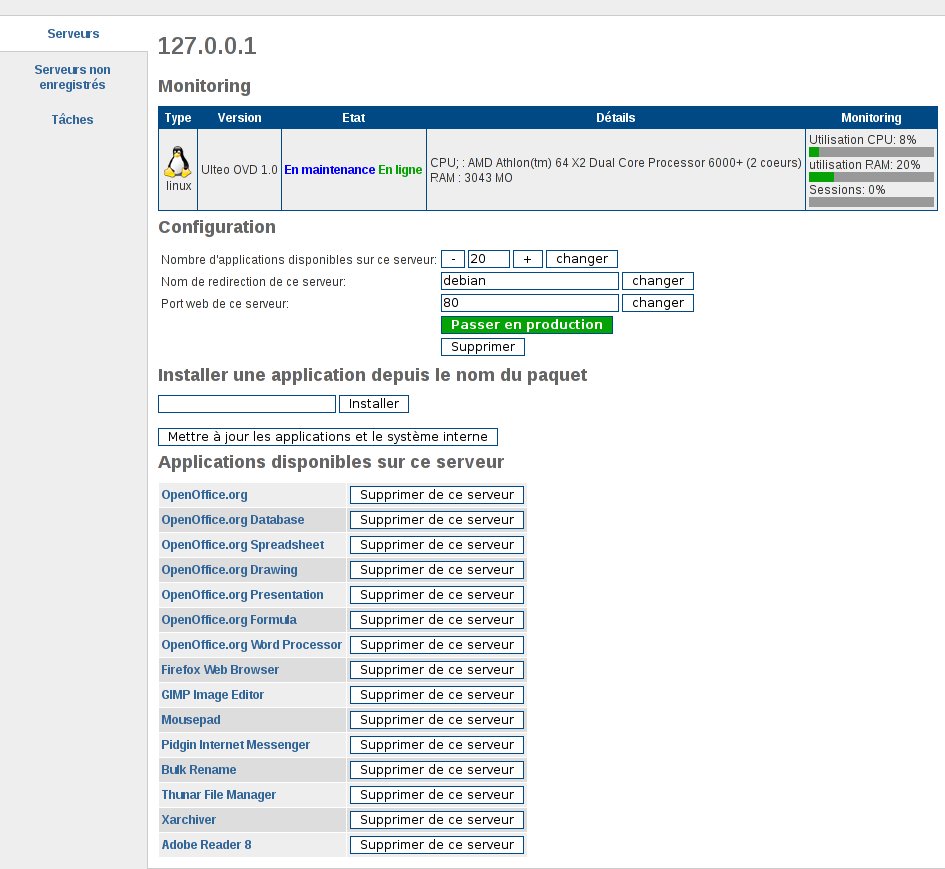The width and height of the screenshot is (945, 869).
Task: Open the Mousepad application link
Action: [190, 720]
